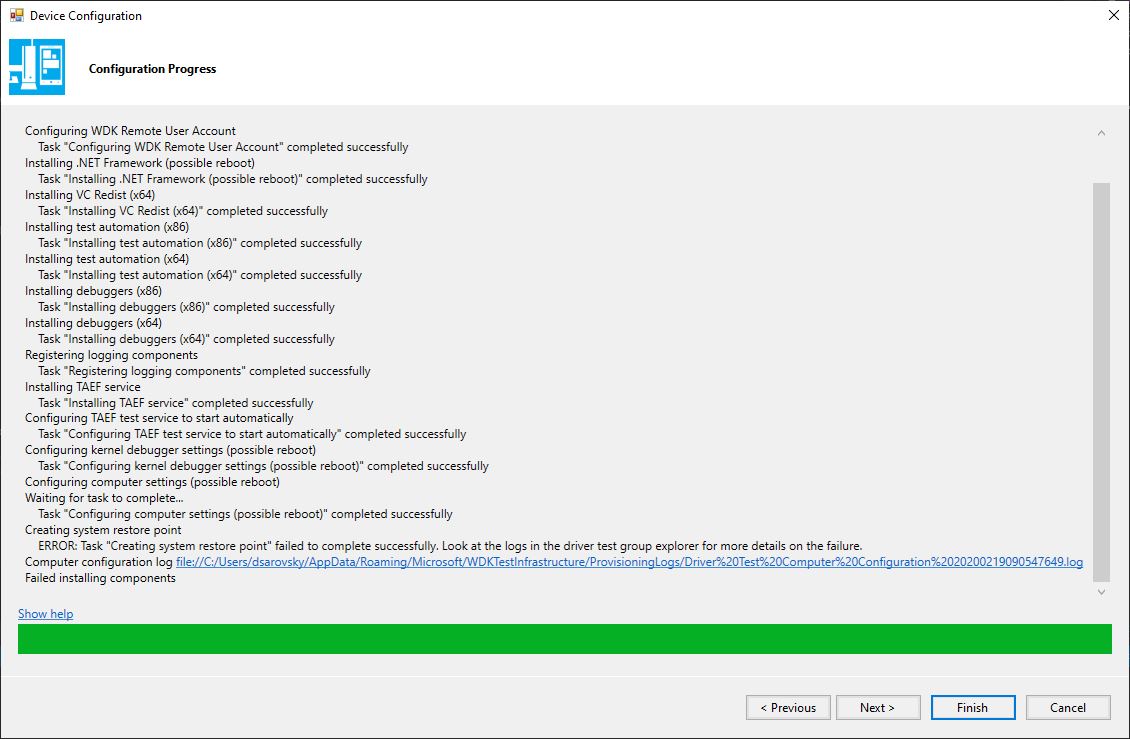This screenshot has width=1130, height=739.
Task: Click the log scrollbar down arrow
Action: tap(1101, 592)
